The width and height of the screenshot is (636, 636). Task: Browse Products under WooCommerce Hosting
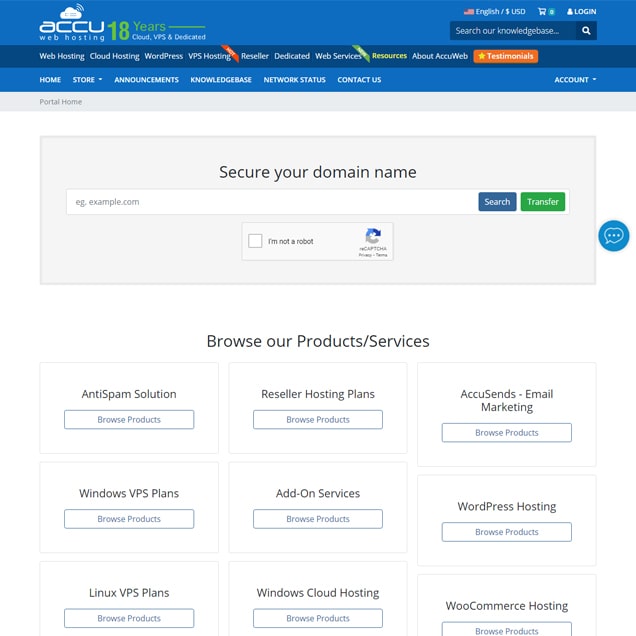pyautogui.click(x=507, y=630)
